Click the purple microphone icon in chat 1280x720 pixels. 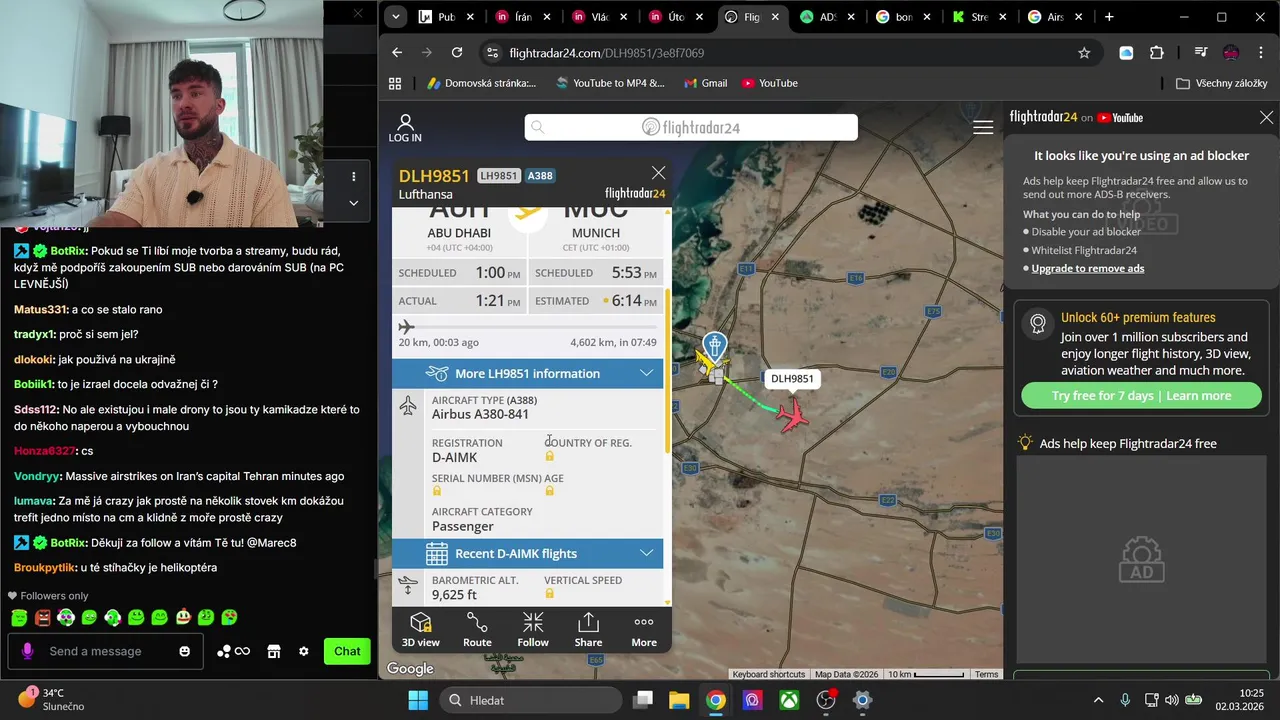(x=27, y=651)
